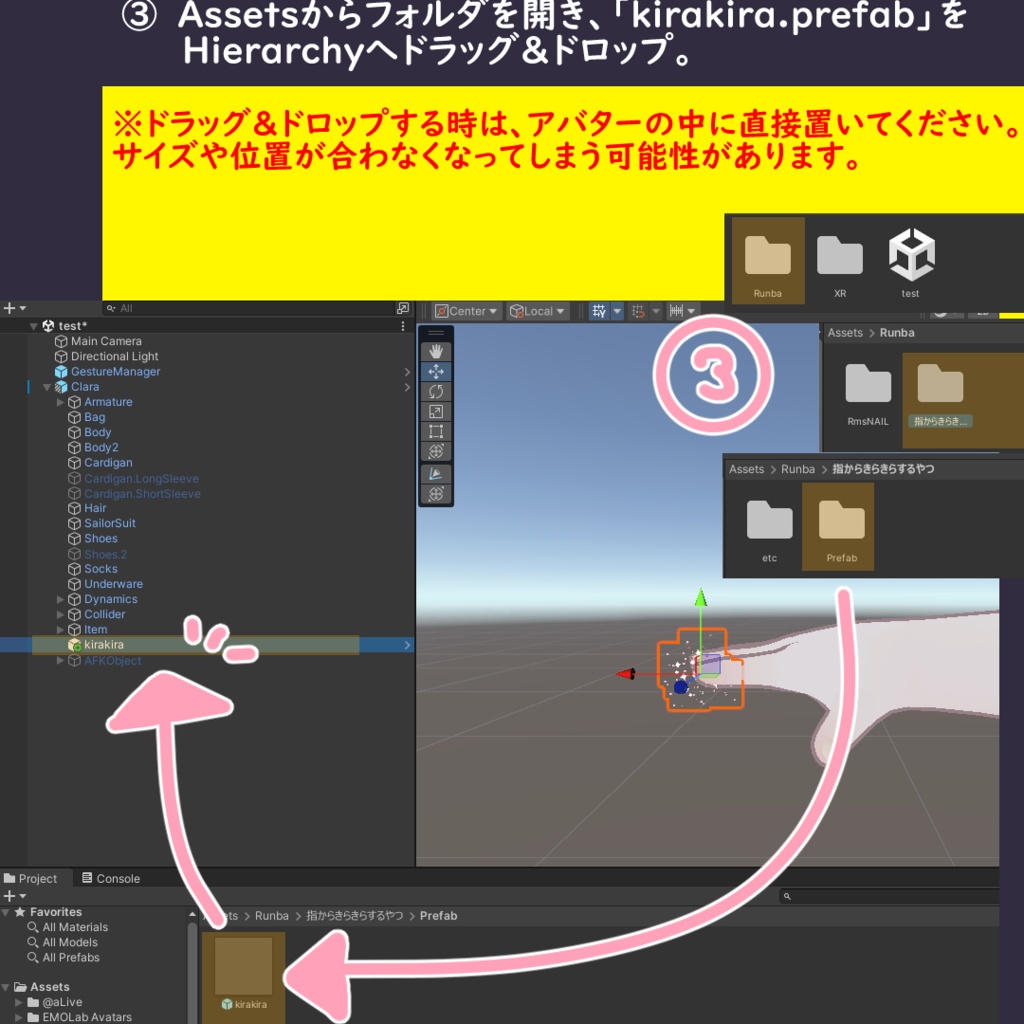The width and height of the screenshot is (1024, 1024).
Task: Select the Rect Transform tool
Action: click(436, 432)
